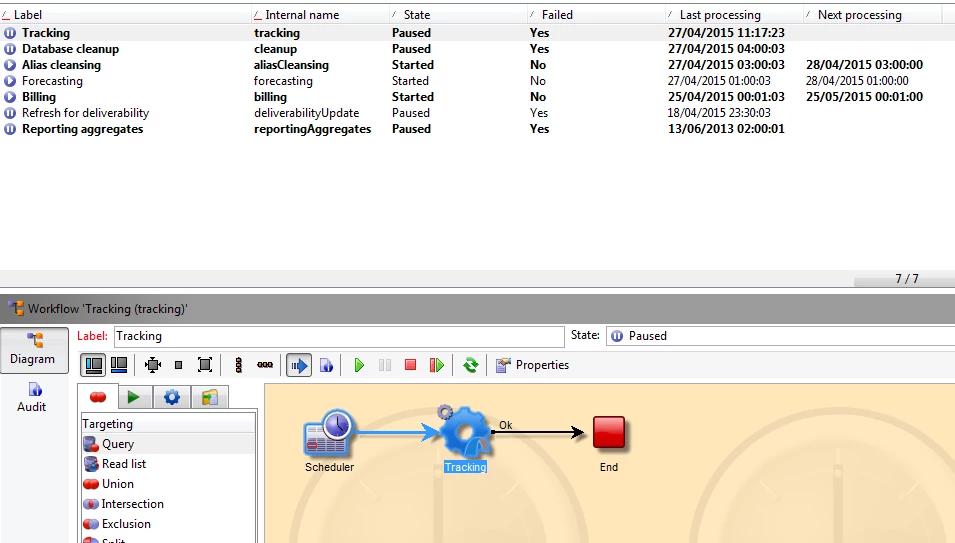955x543 pixels.
Task: Sort list by Internal name column header
Action: (x=320, y=15)
